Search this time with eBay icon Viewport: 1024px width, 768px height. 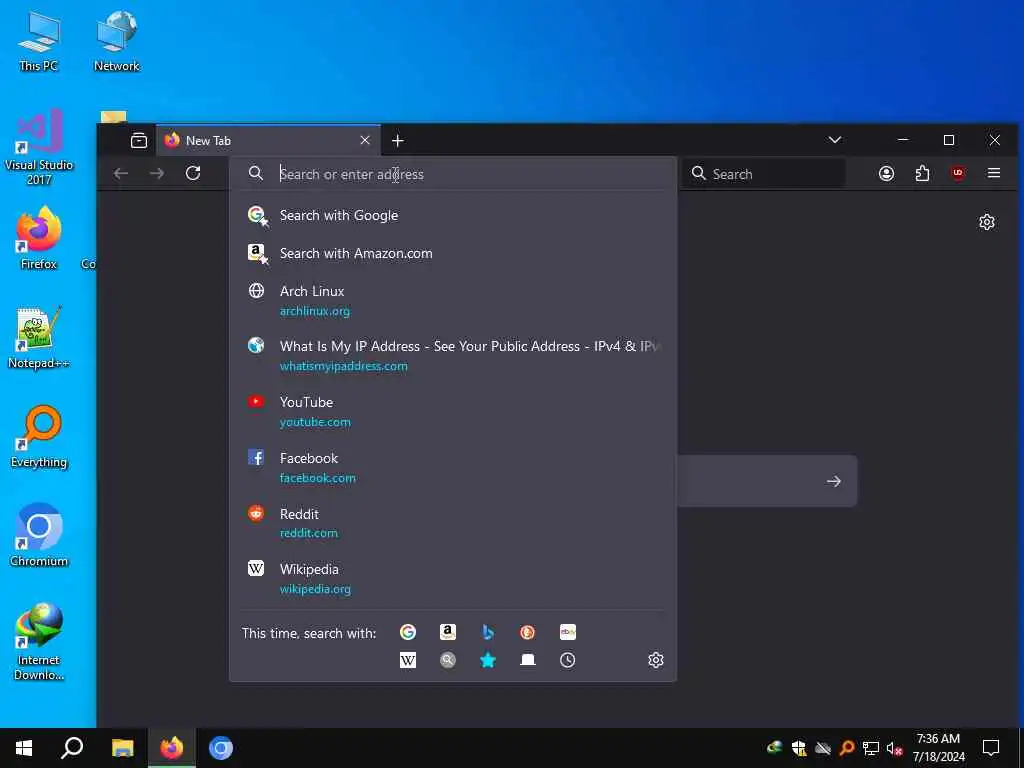click(x=568, y=632)
